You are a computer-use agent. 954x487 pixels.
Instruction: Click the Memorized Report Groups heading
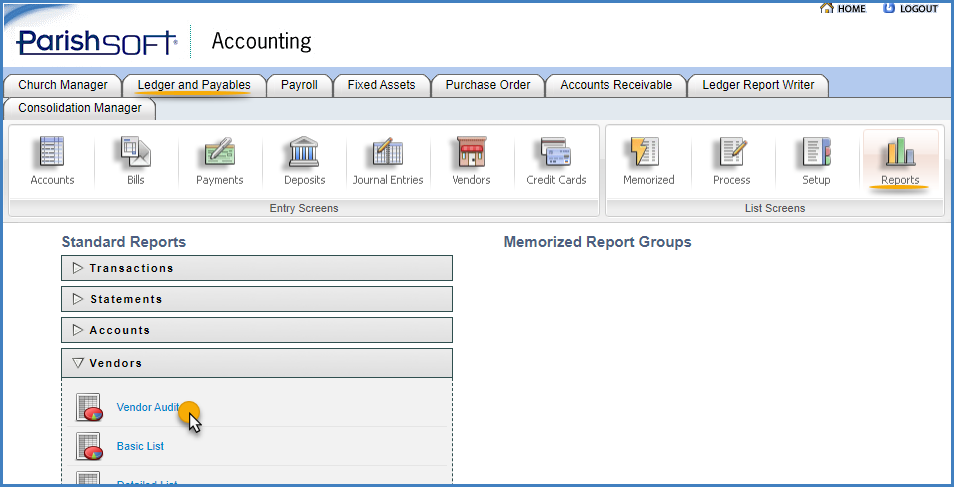(597, 242)
